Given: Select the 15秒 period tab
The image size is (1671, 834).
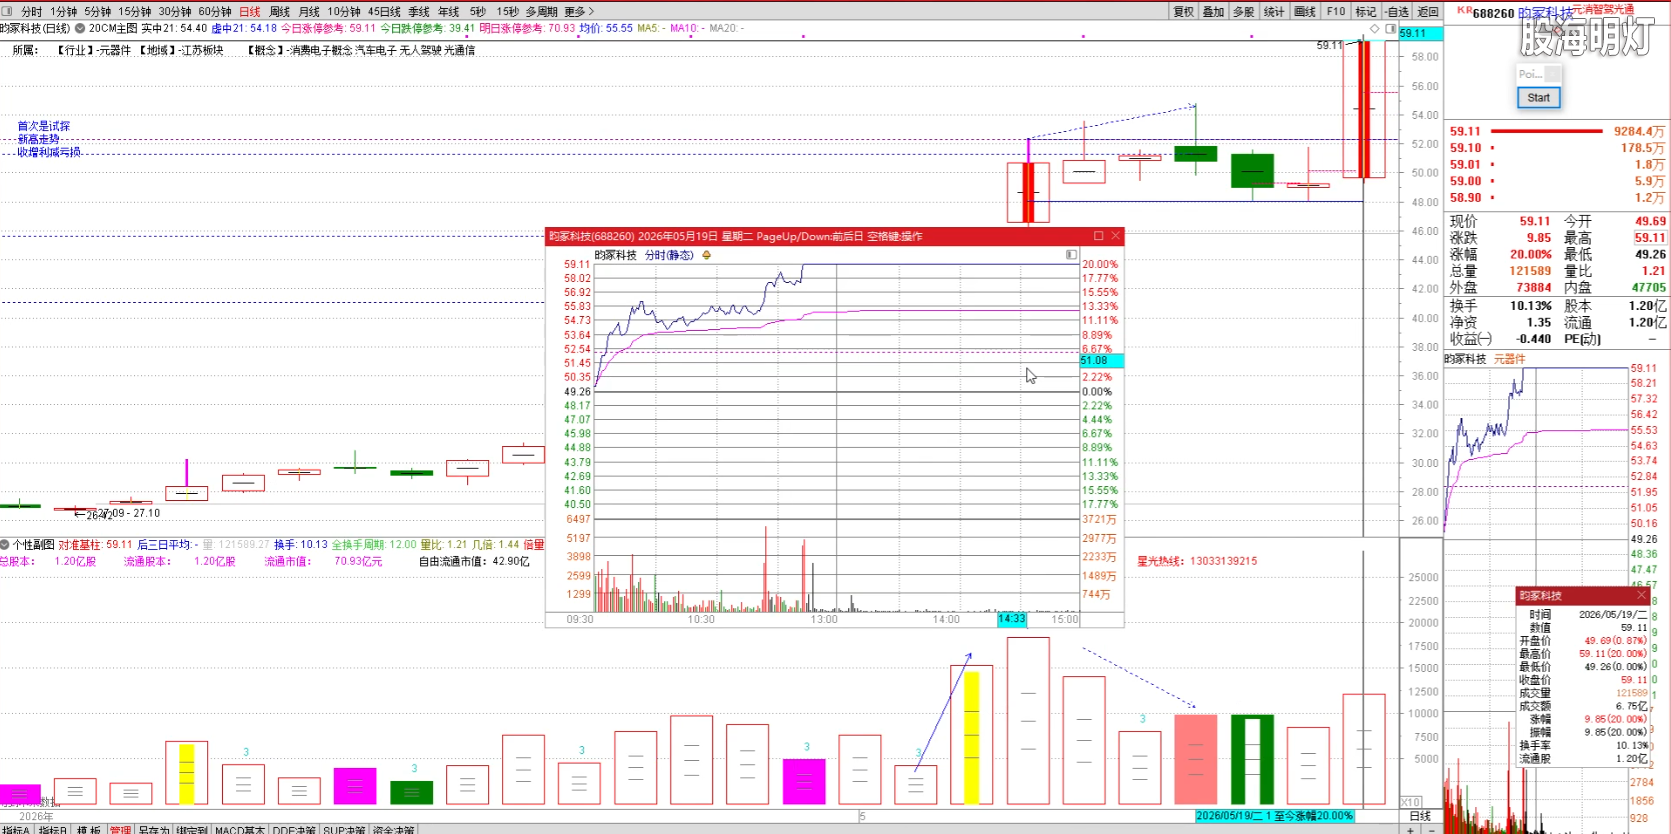Looking at the screenshot, I should 508,12.
